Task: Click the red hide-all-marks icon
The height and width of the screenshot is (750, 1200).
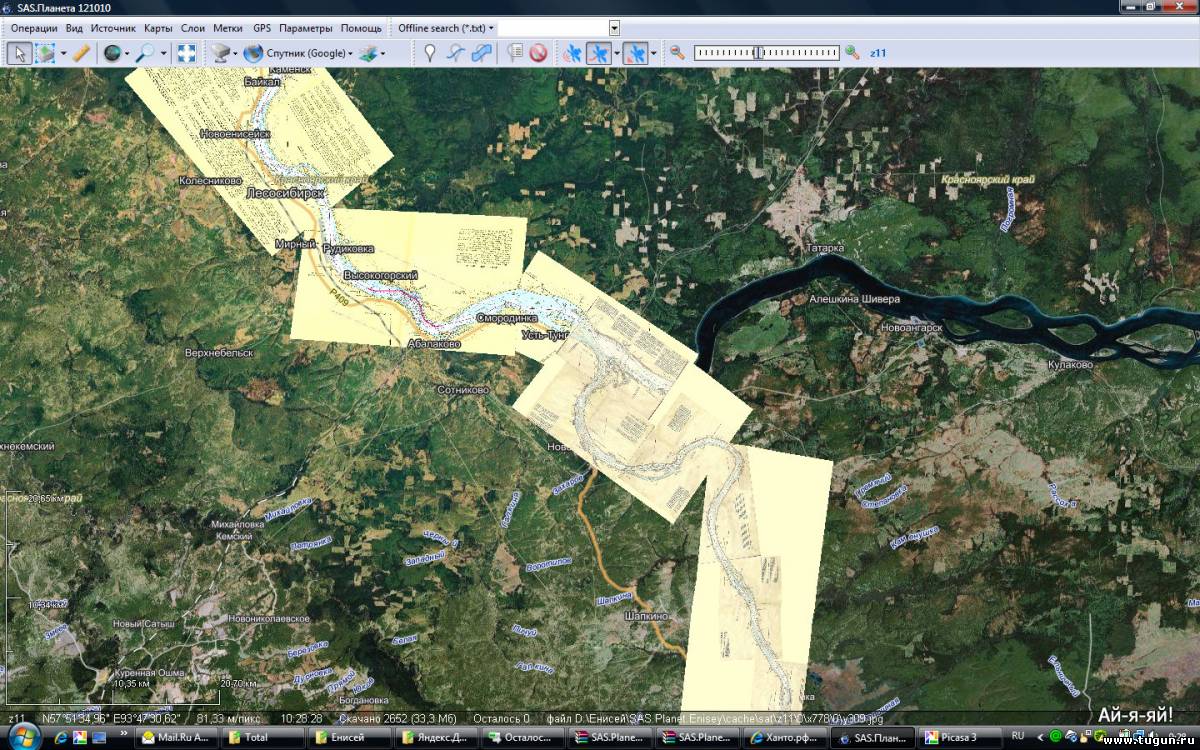Action: click(x=538, y=53)
